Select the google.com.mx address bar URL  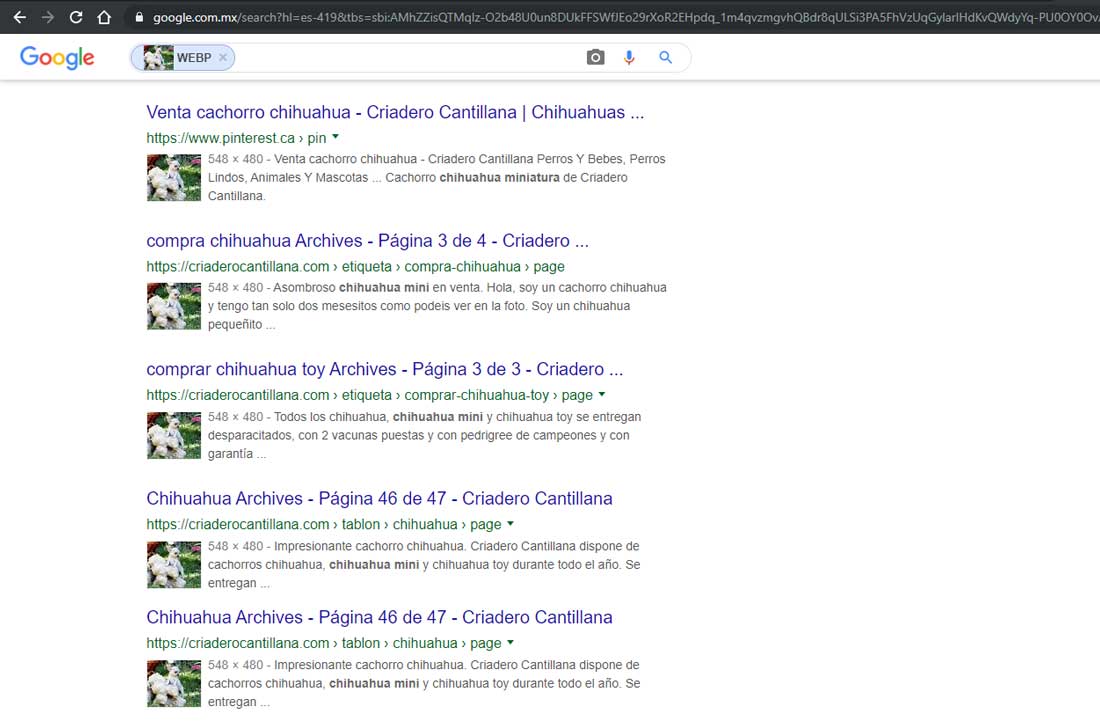tap(624, 17)
